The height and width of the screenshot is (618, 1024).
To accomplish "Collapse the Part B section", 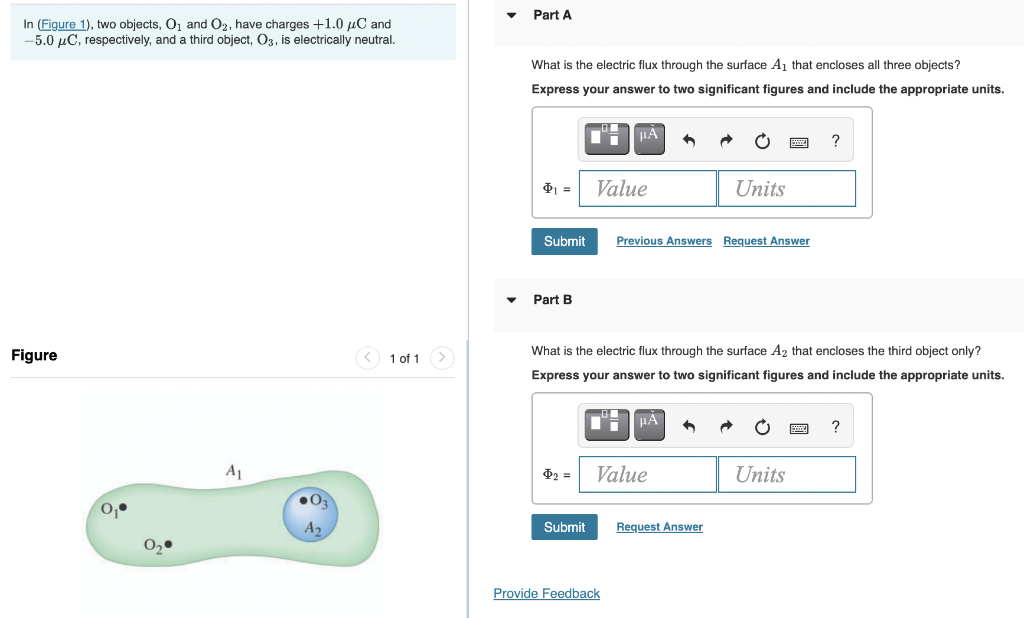I will coord(510,299).
